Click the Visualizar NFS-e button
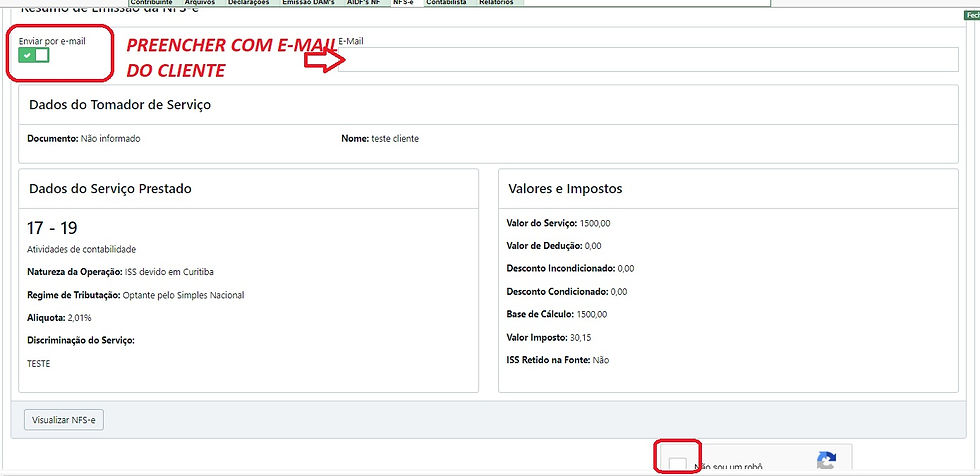The image size is (980, 476). coord(64,420)
